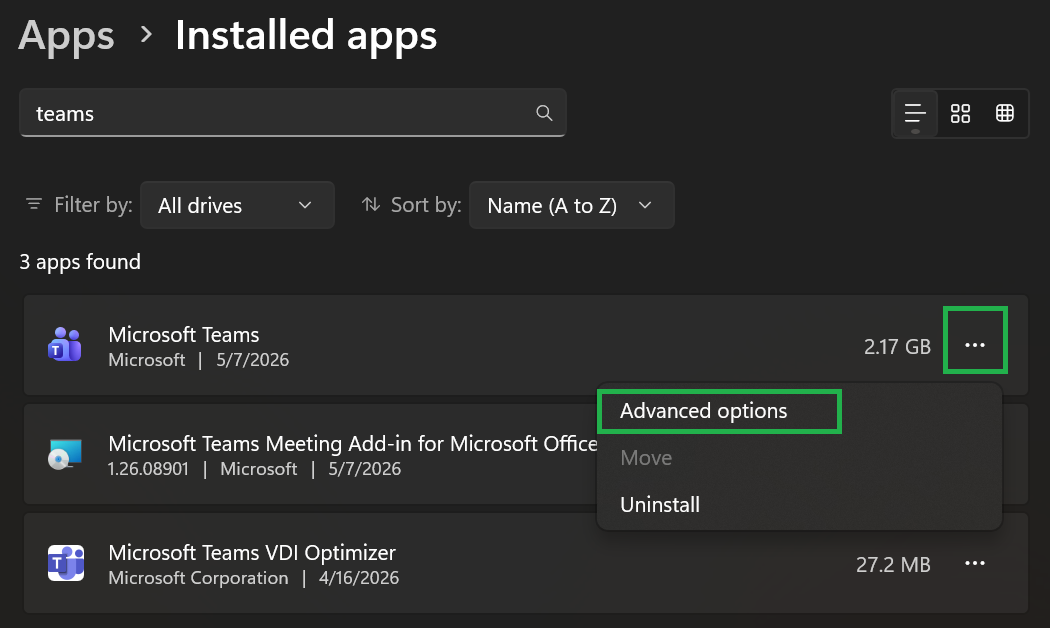Click the greyed-out Move menu entry
The width and height of the screenshot is (1050, 628).
[646, 458]
